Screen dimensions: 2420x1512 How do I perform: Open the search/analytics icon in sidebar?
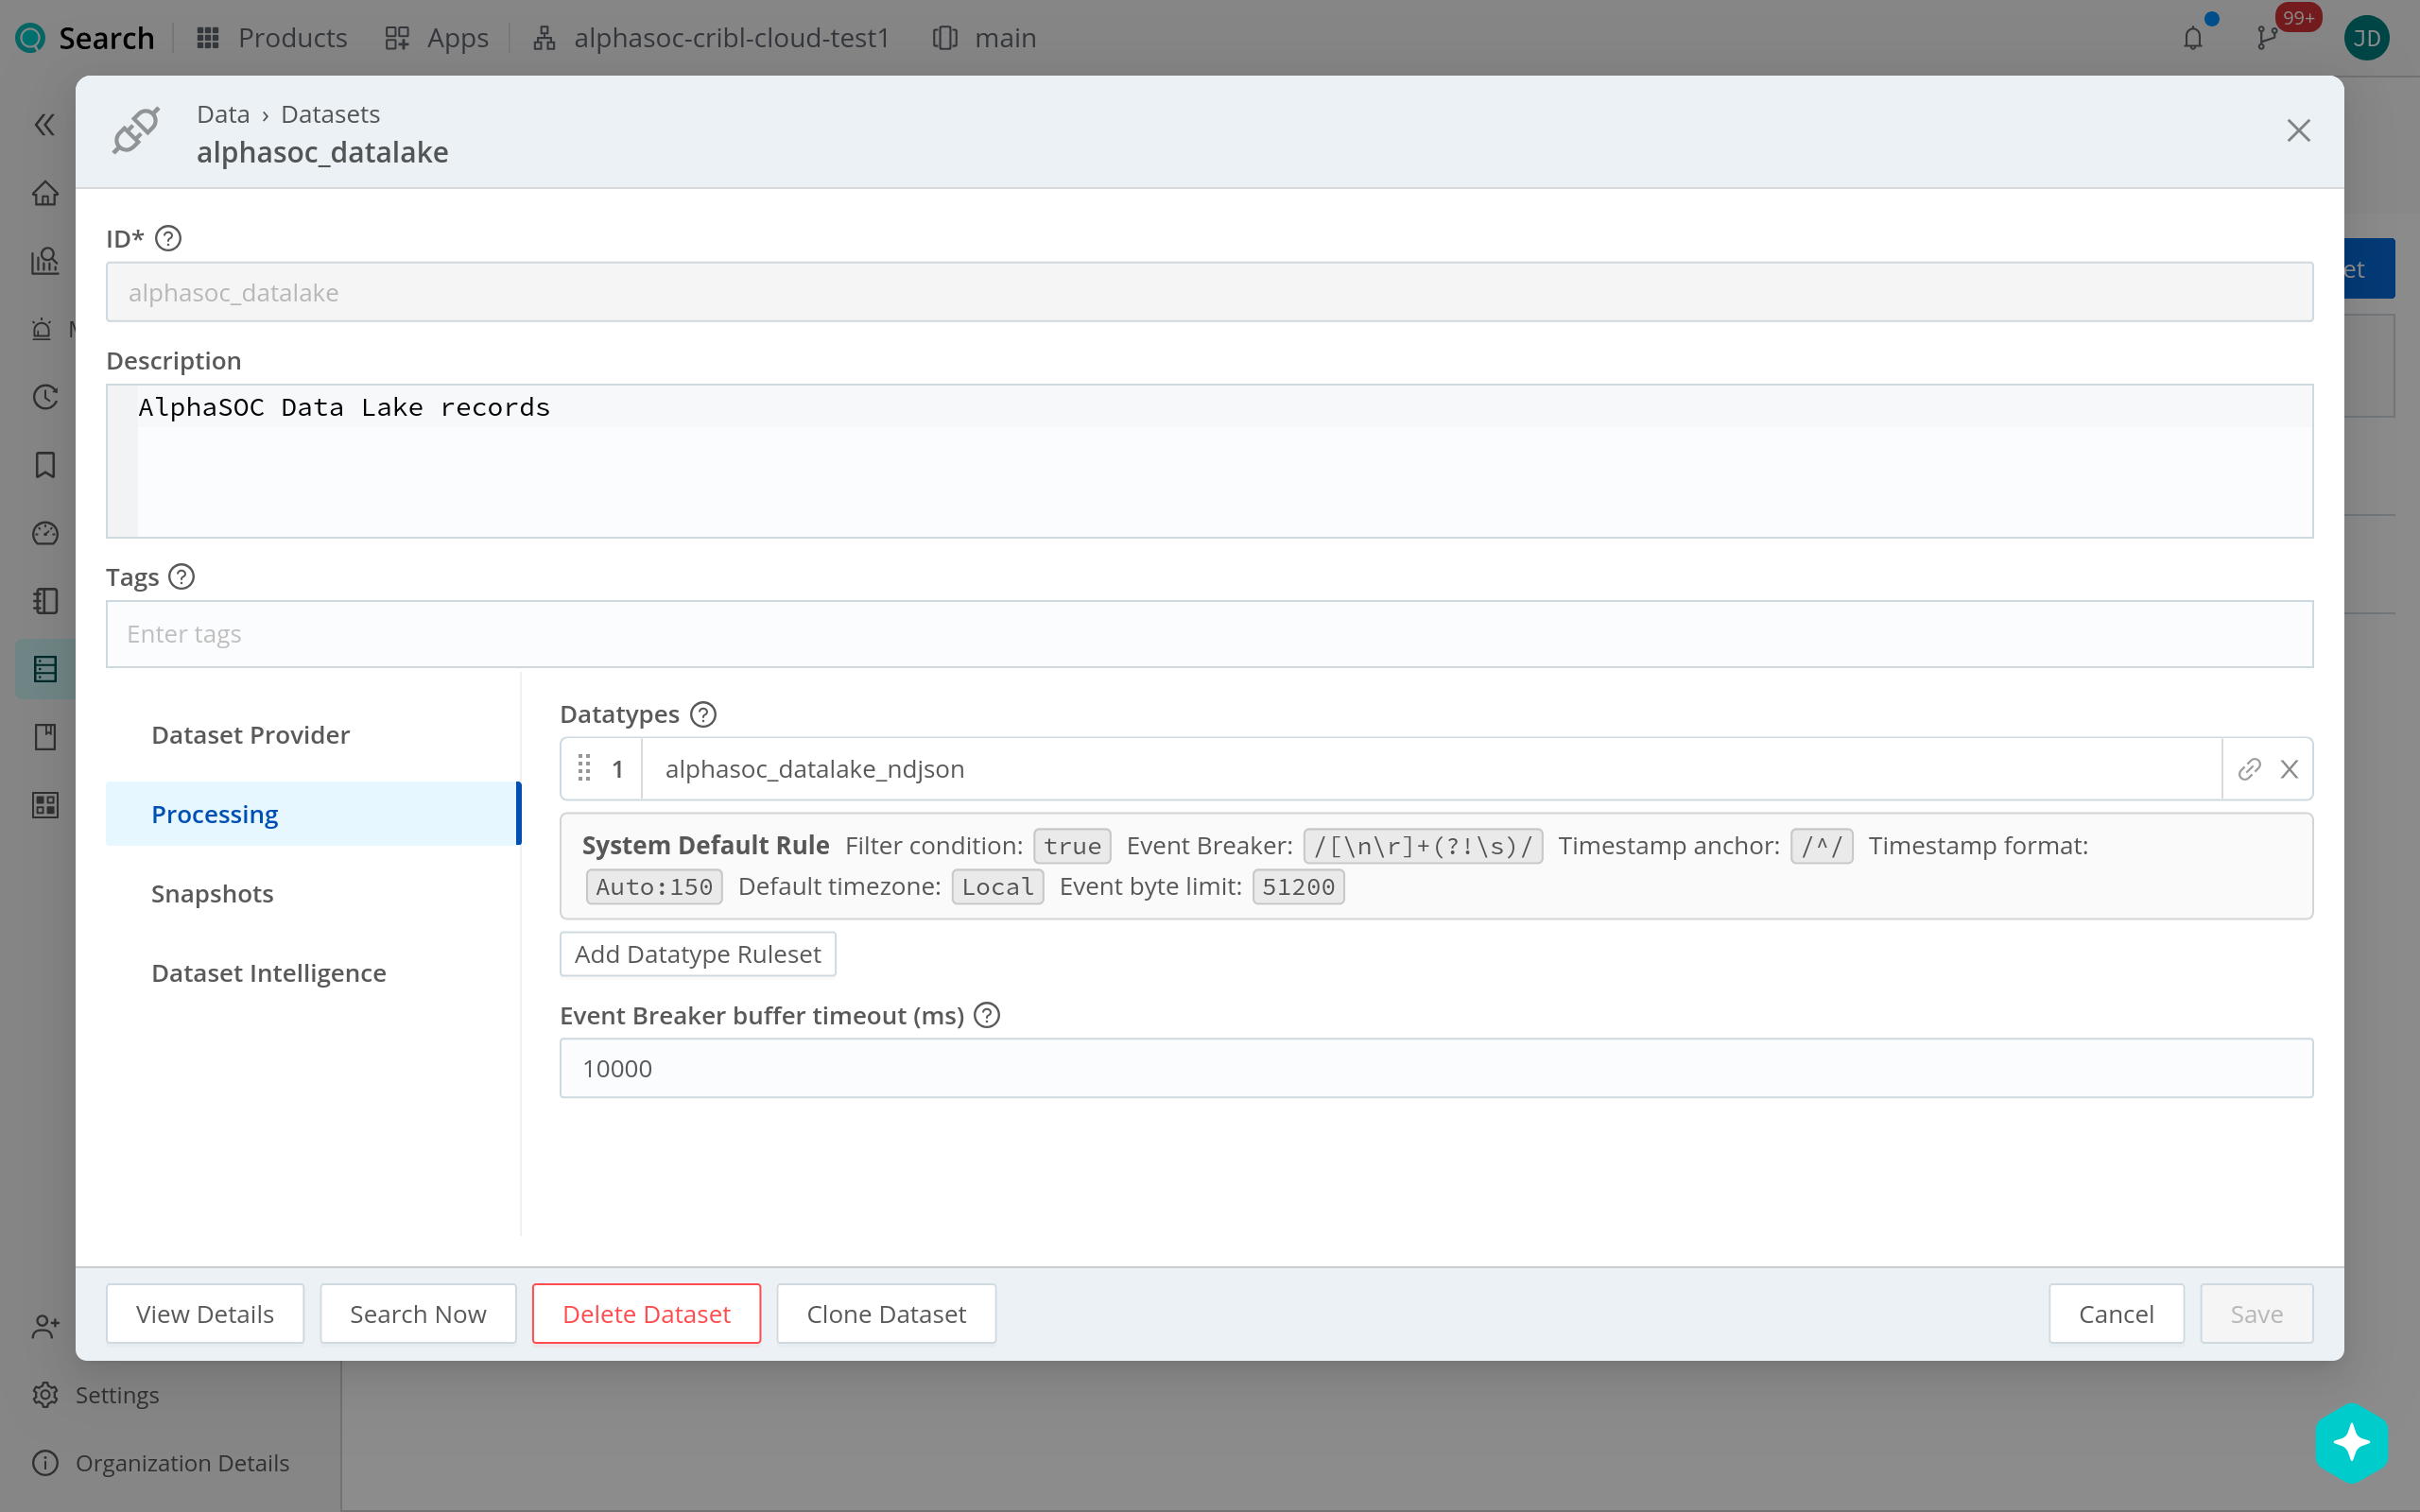45,261
